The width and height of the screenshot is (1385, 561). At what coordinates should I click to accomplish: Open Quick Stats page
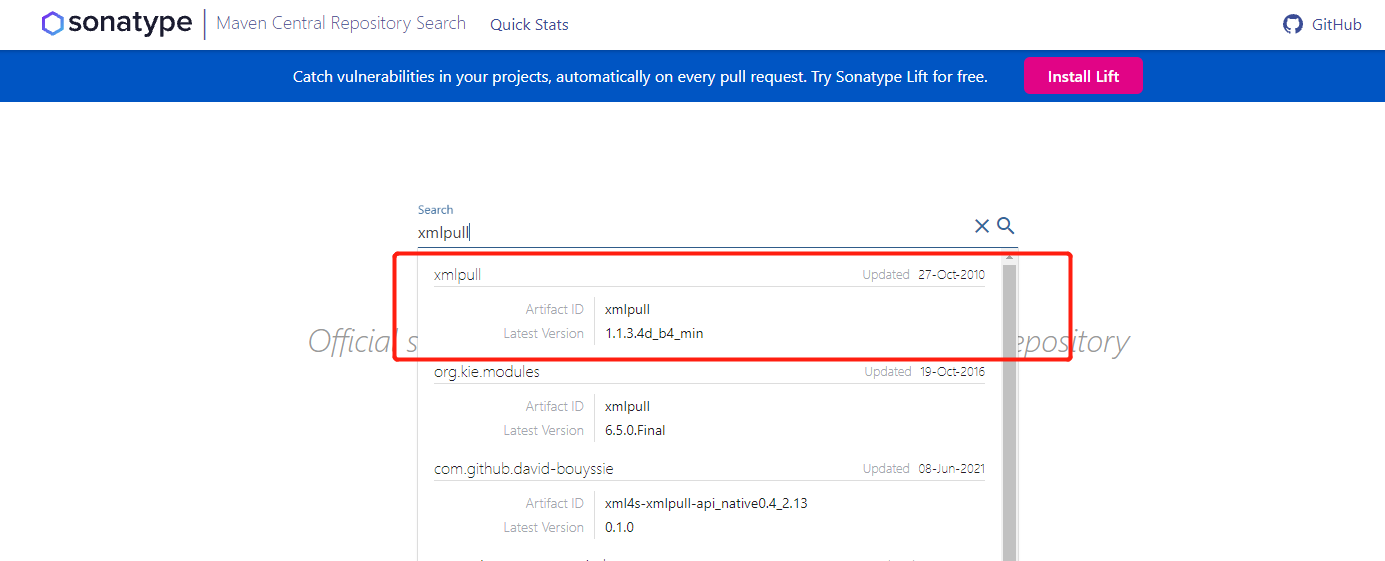(x=529, y=24)
